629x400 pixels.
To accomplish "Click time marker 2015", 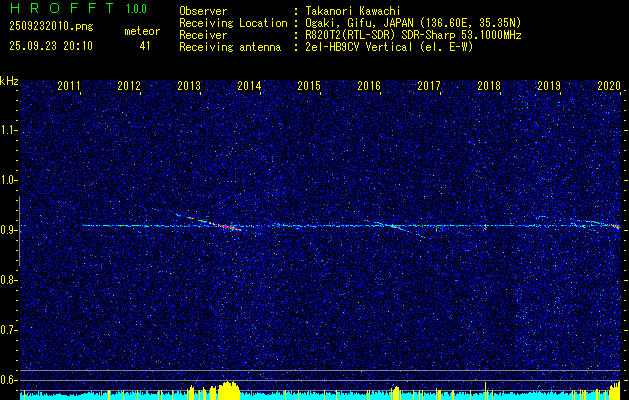I will pos(309,85).
